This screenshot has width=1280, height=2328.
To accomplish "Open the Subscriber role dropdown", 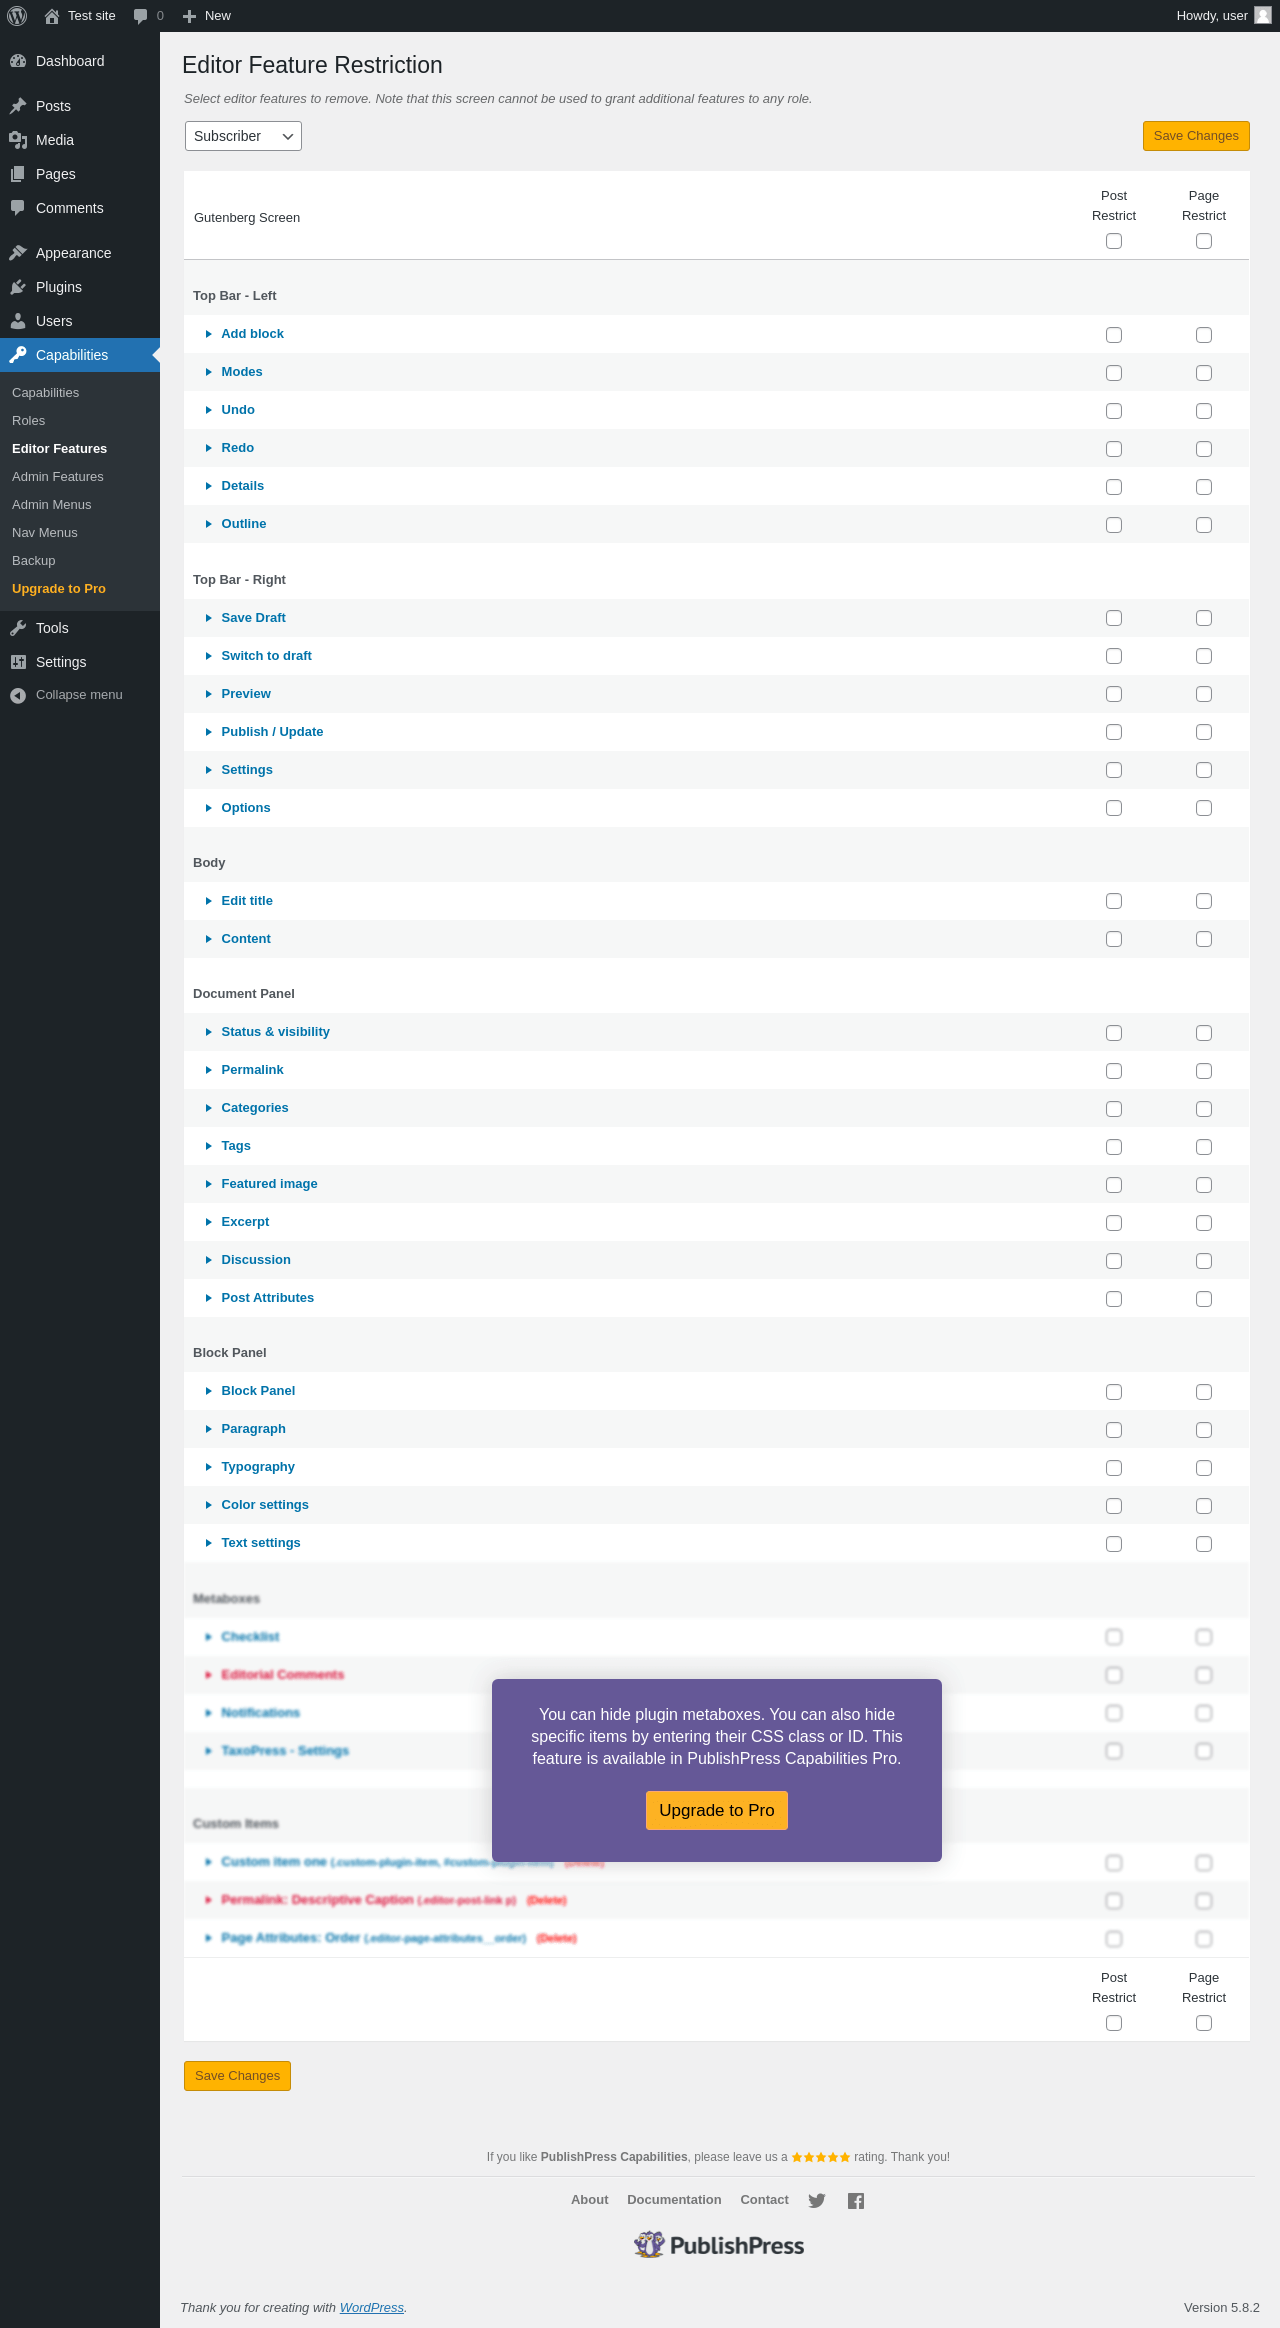I will (243, 136).
